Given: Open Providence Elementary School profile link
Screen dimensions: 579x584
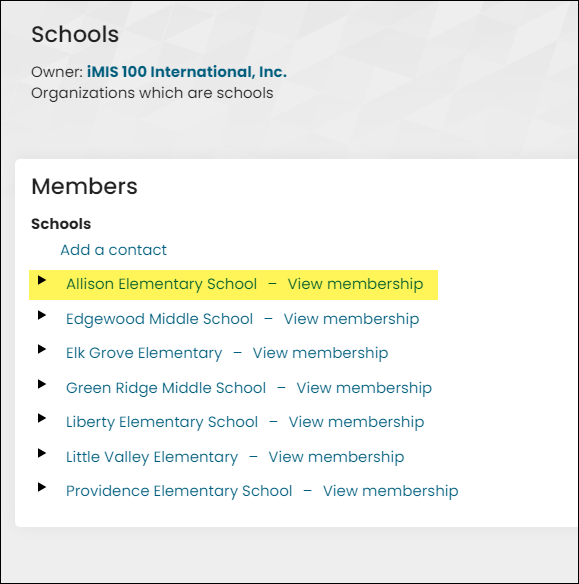Looking at the screenshot, I should (179, 491).
